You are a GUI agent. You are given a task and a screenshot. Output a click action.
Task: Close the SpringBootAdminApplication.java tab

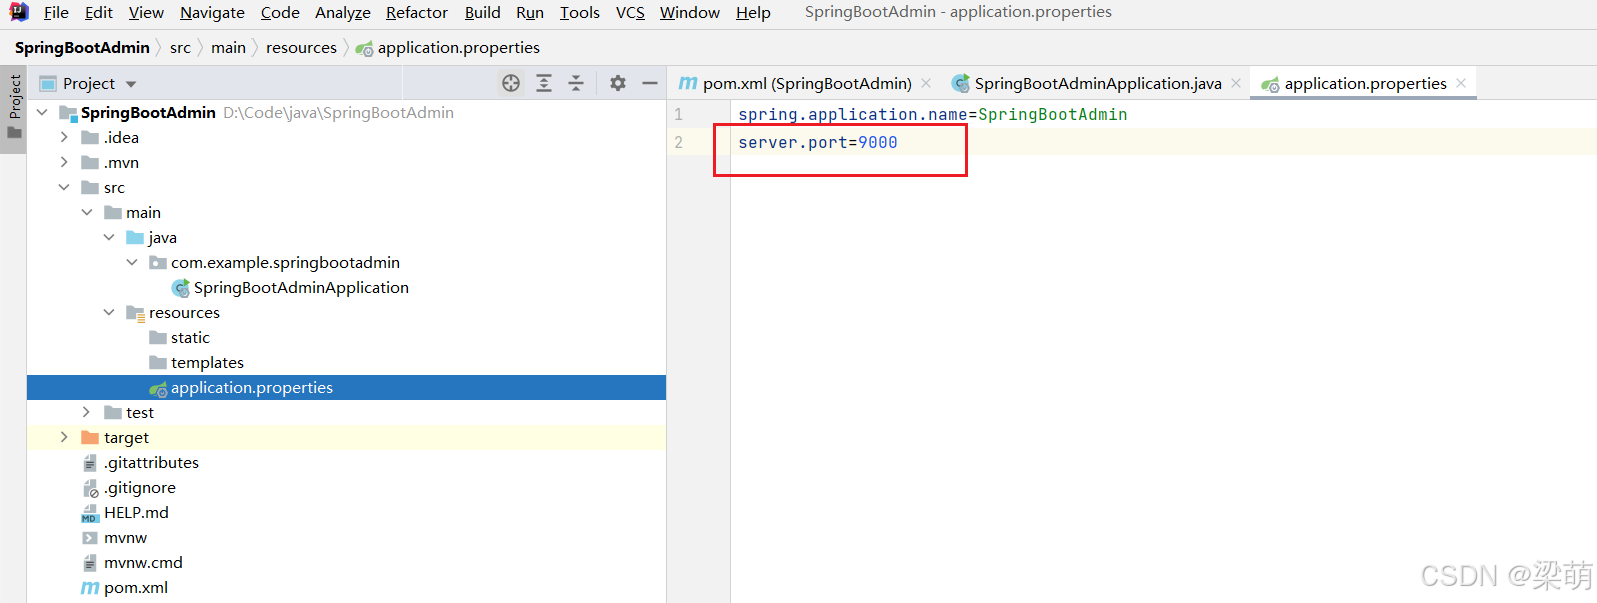1236,83
